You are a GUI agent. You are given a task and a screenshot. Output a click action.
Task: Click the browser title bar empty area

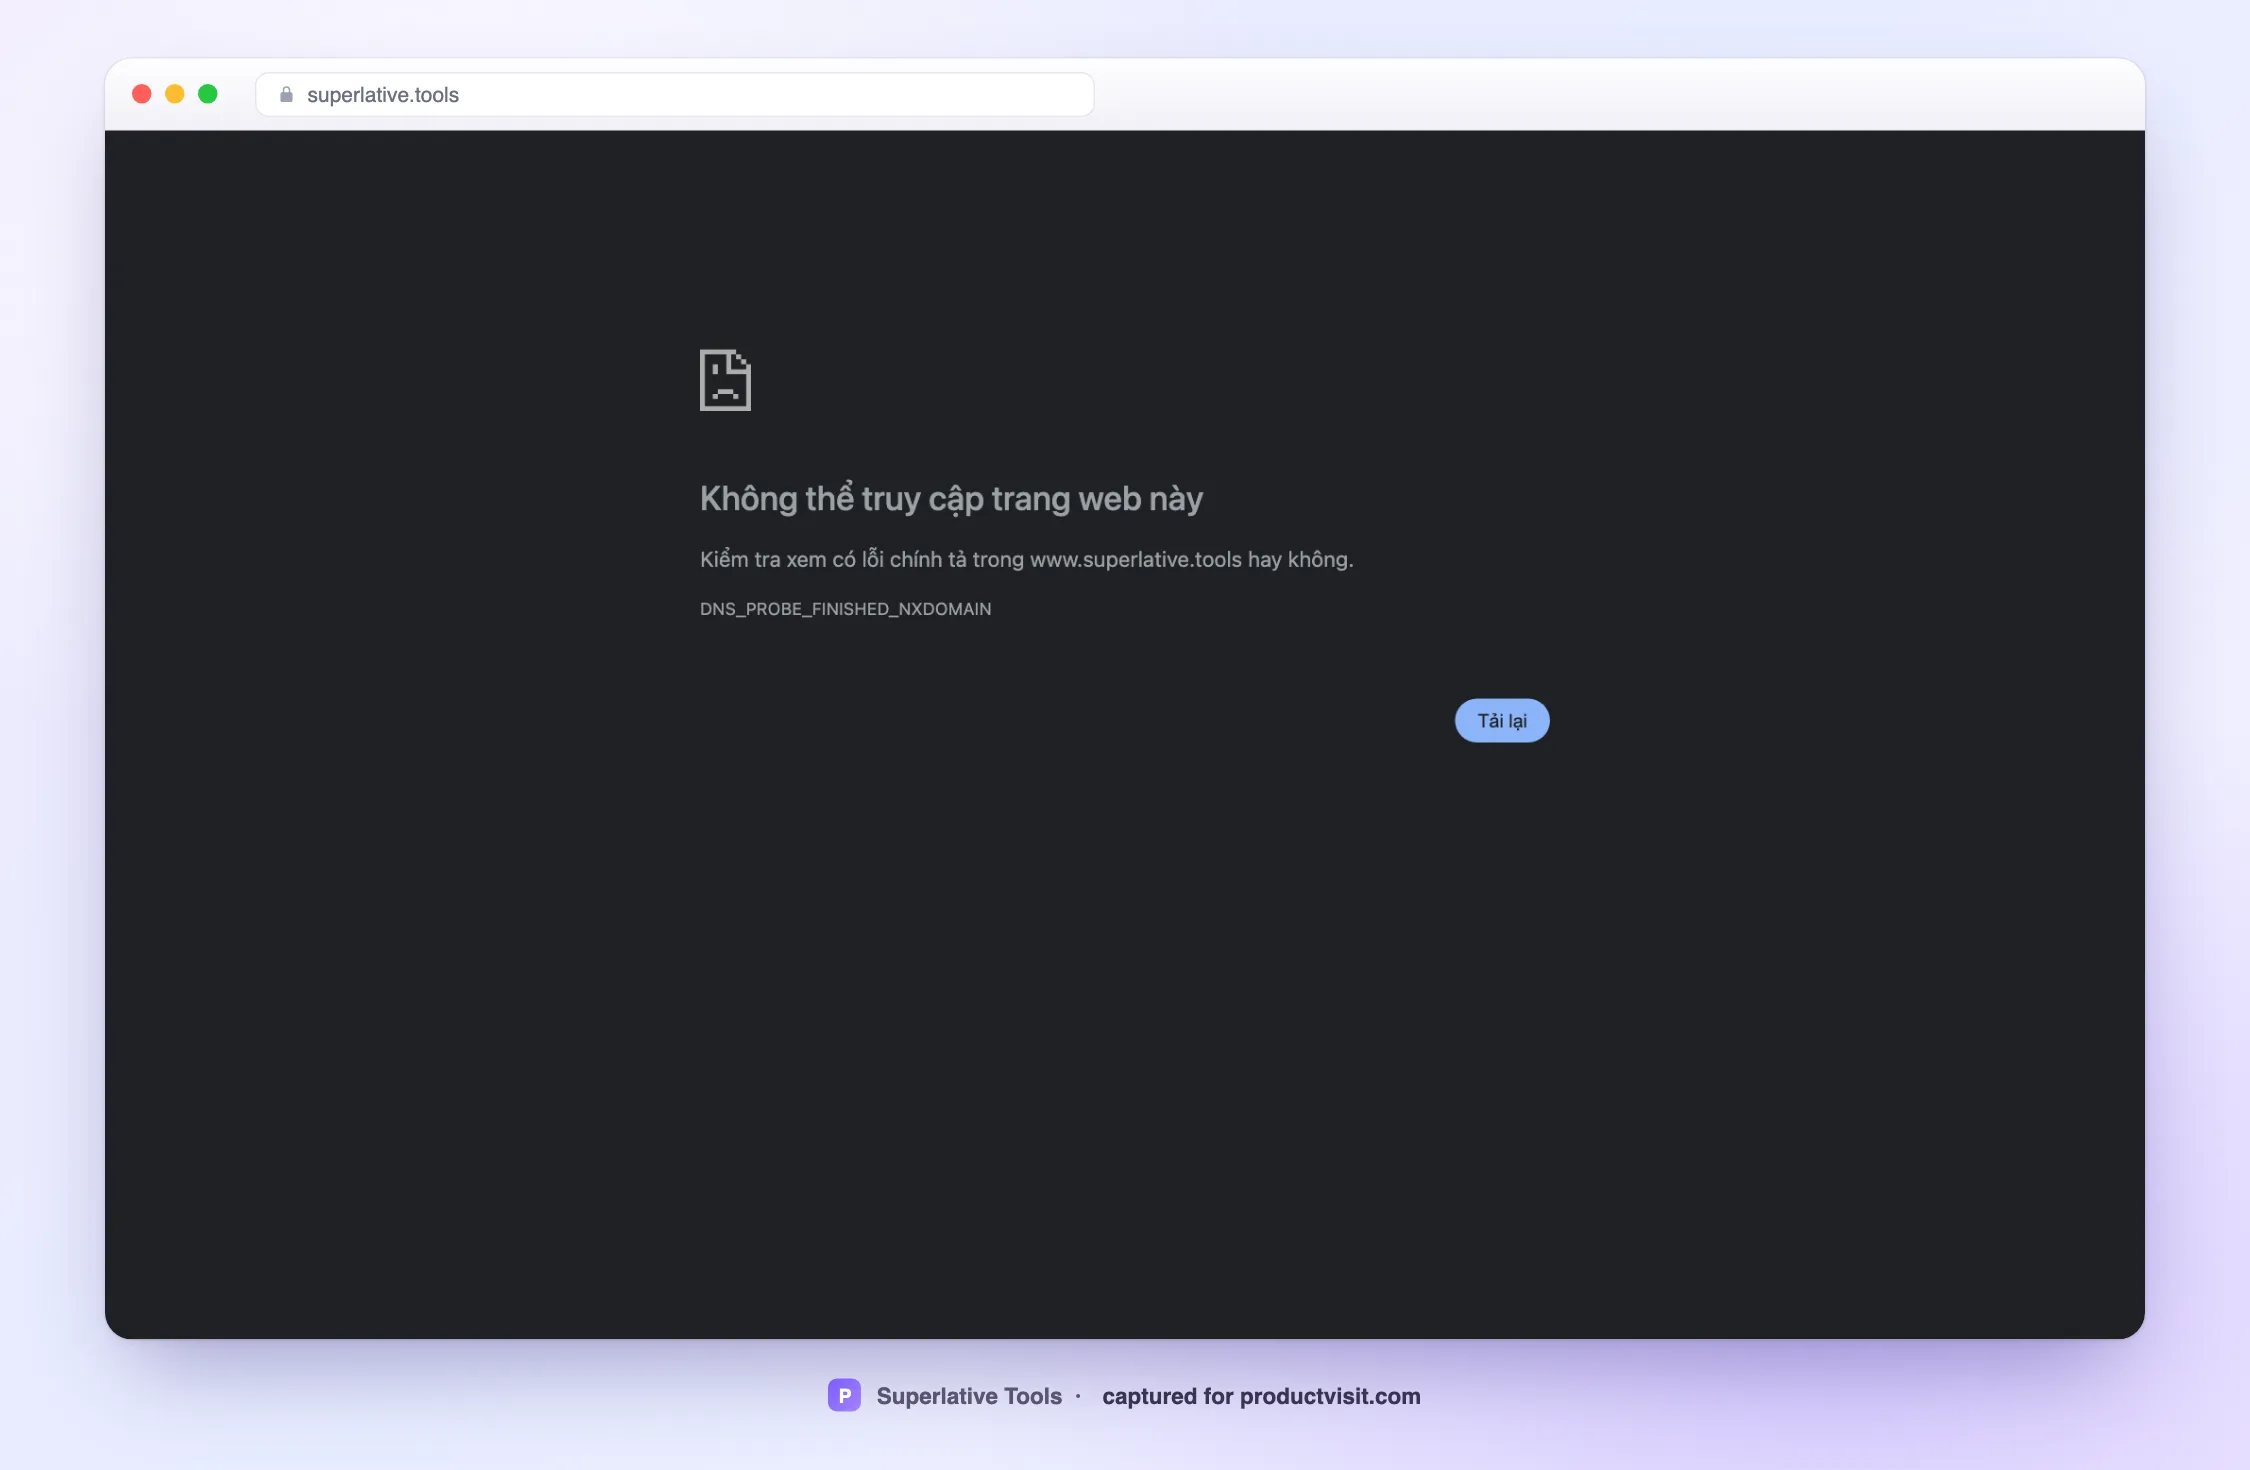pos(1600,94)
